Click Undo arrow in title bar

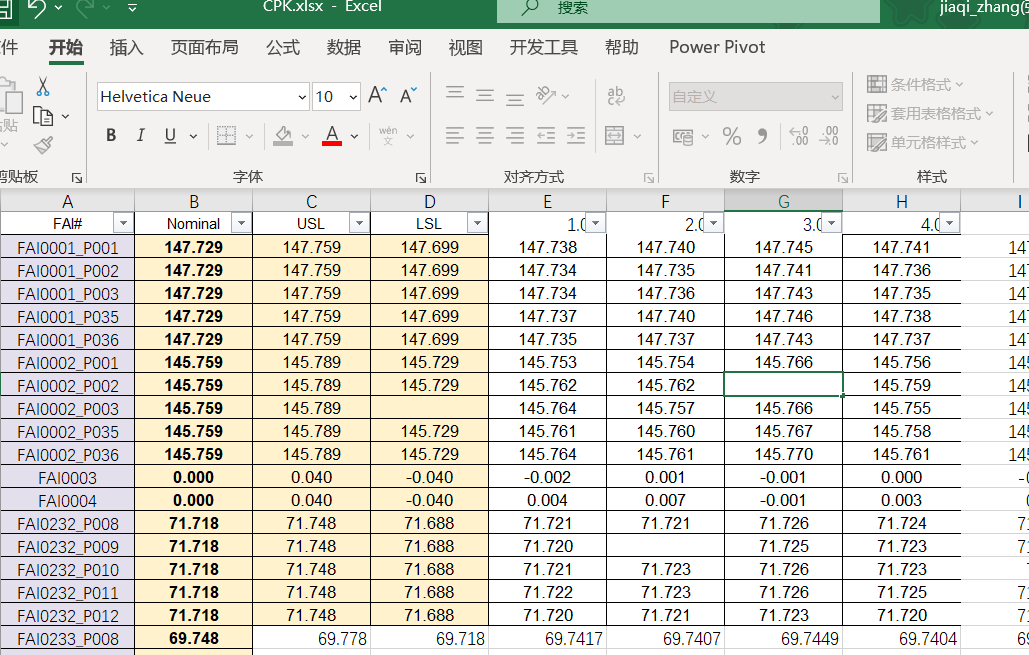[37, 7]
